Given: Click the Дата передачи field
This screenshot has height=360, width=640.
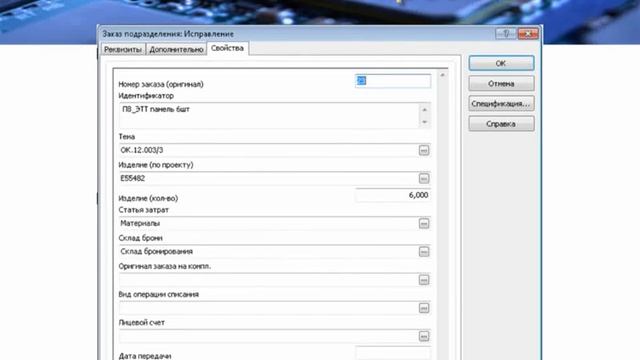Looking at the screenshot, I should click(x=393, y=353).
